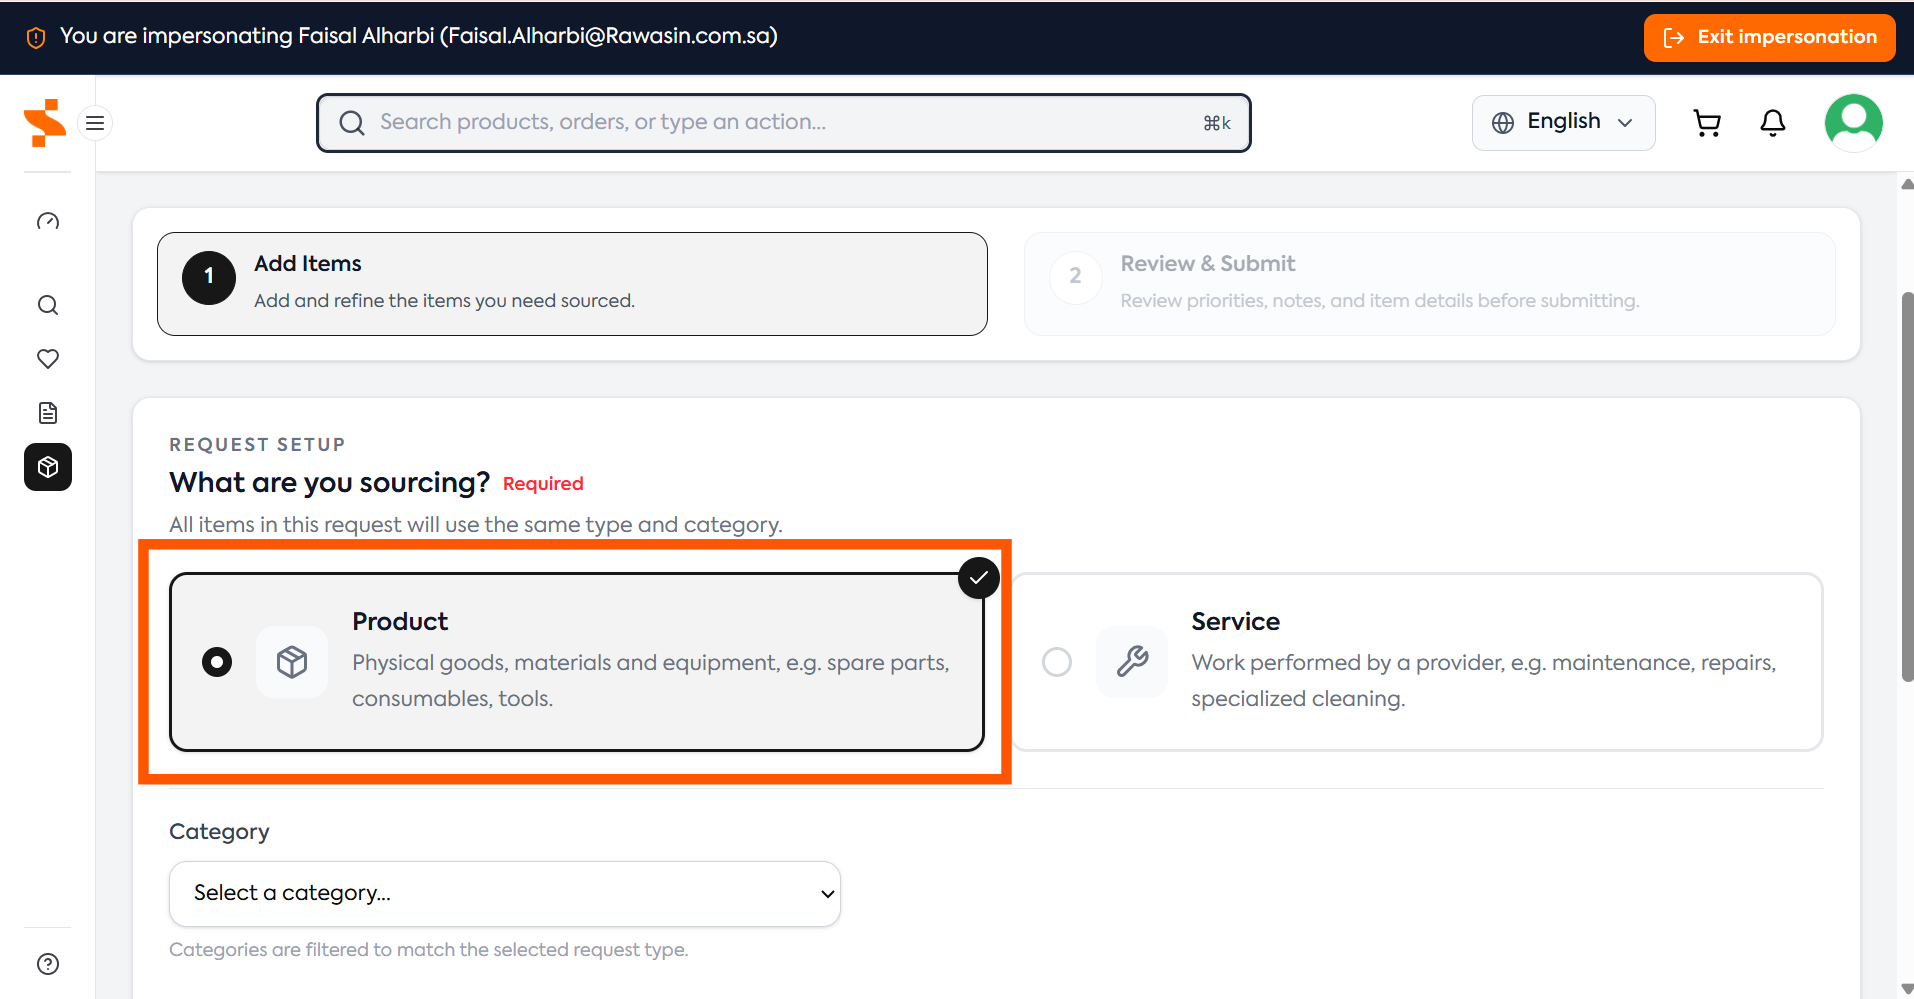Open favorites heart icon in sidebar
The width and height of the screenshot is (1914, 999).
(48, 359)
